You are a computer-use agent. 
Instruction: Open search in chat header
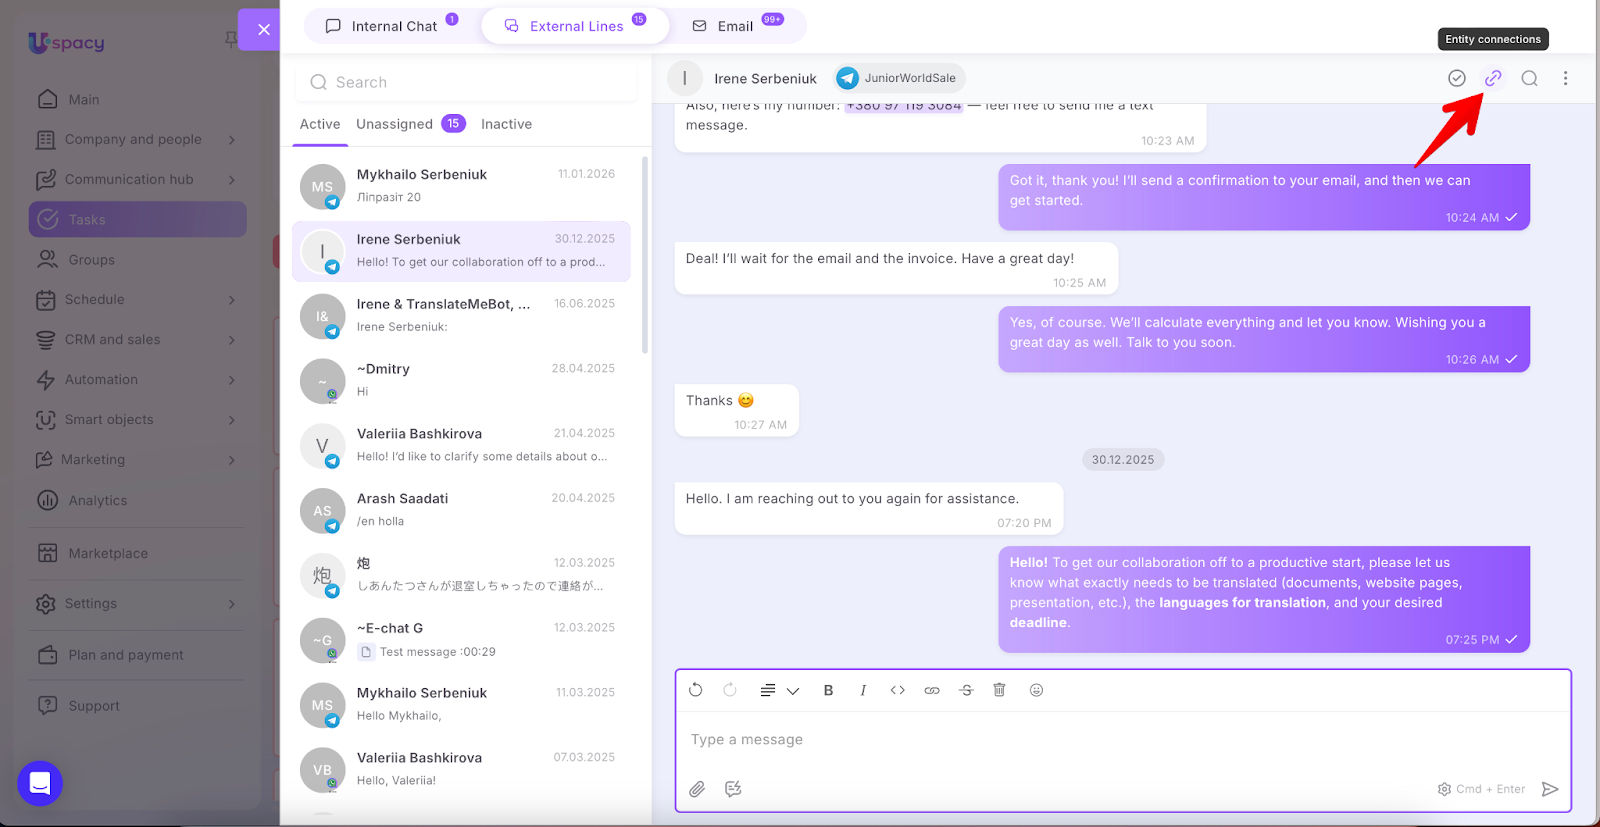[1529, 78]
